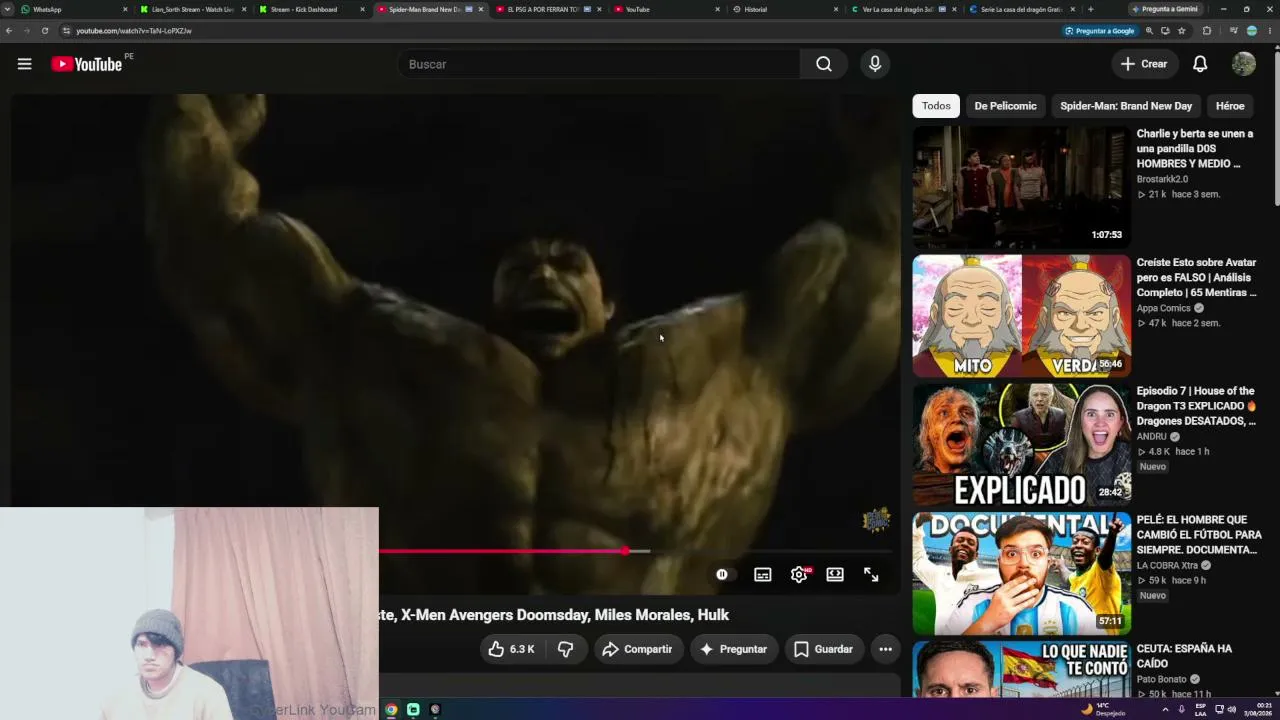Open the Charlie y berta video thumbnail
This screenshot has width=1280, height=720.
(x=1021, y=187)
